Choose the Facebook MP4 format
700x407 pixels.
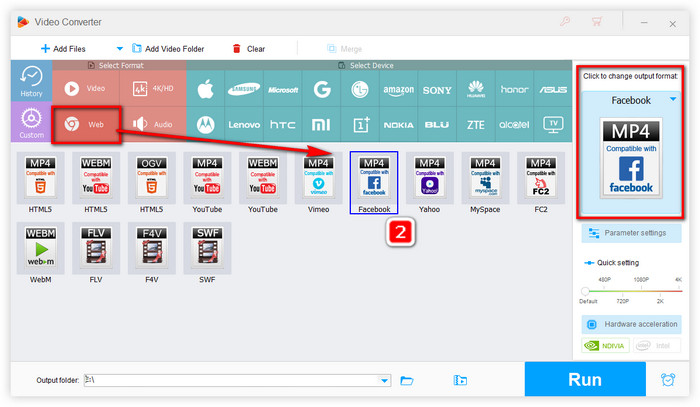coord(374,183)
